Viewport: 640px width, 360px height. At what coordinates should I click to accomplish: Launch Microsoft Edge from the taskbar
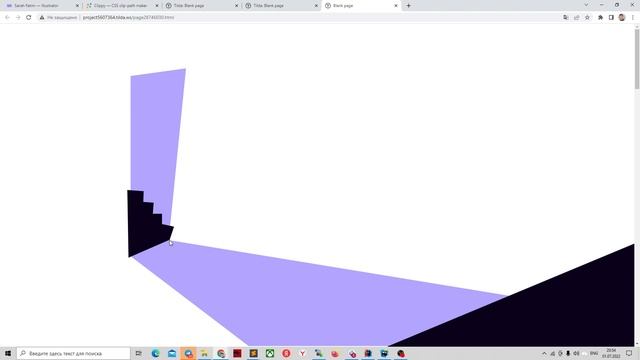156,353
